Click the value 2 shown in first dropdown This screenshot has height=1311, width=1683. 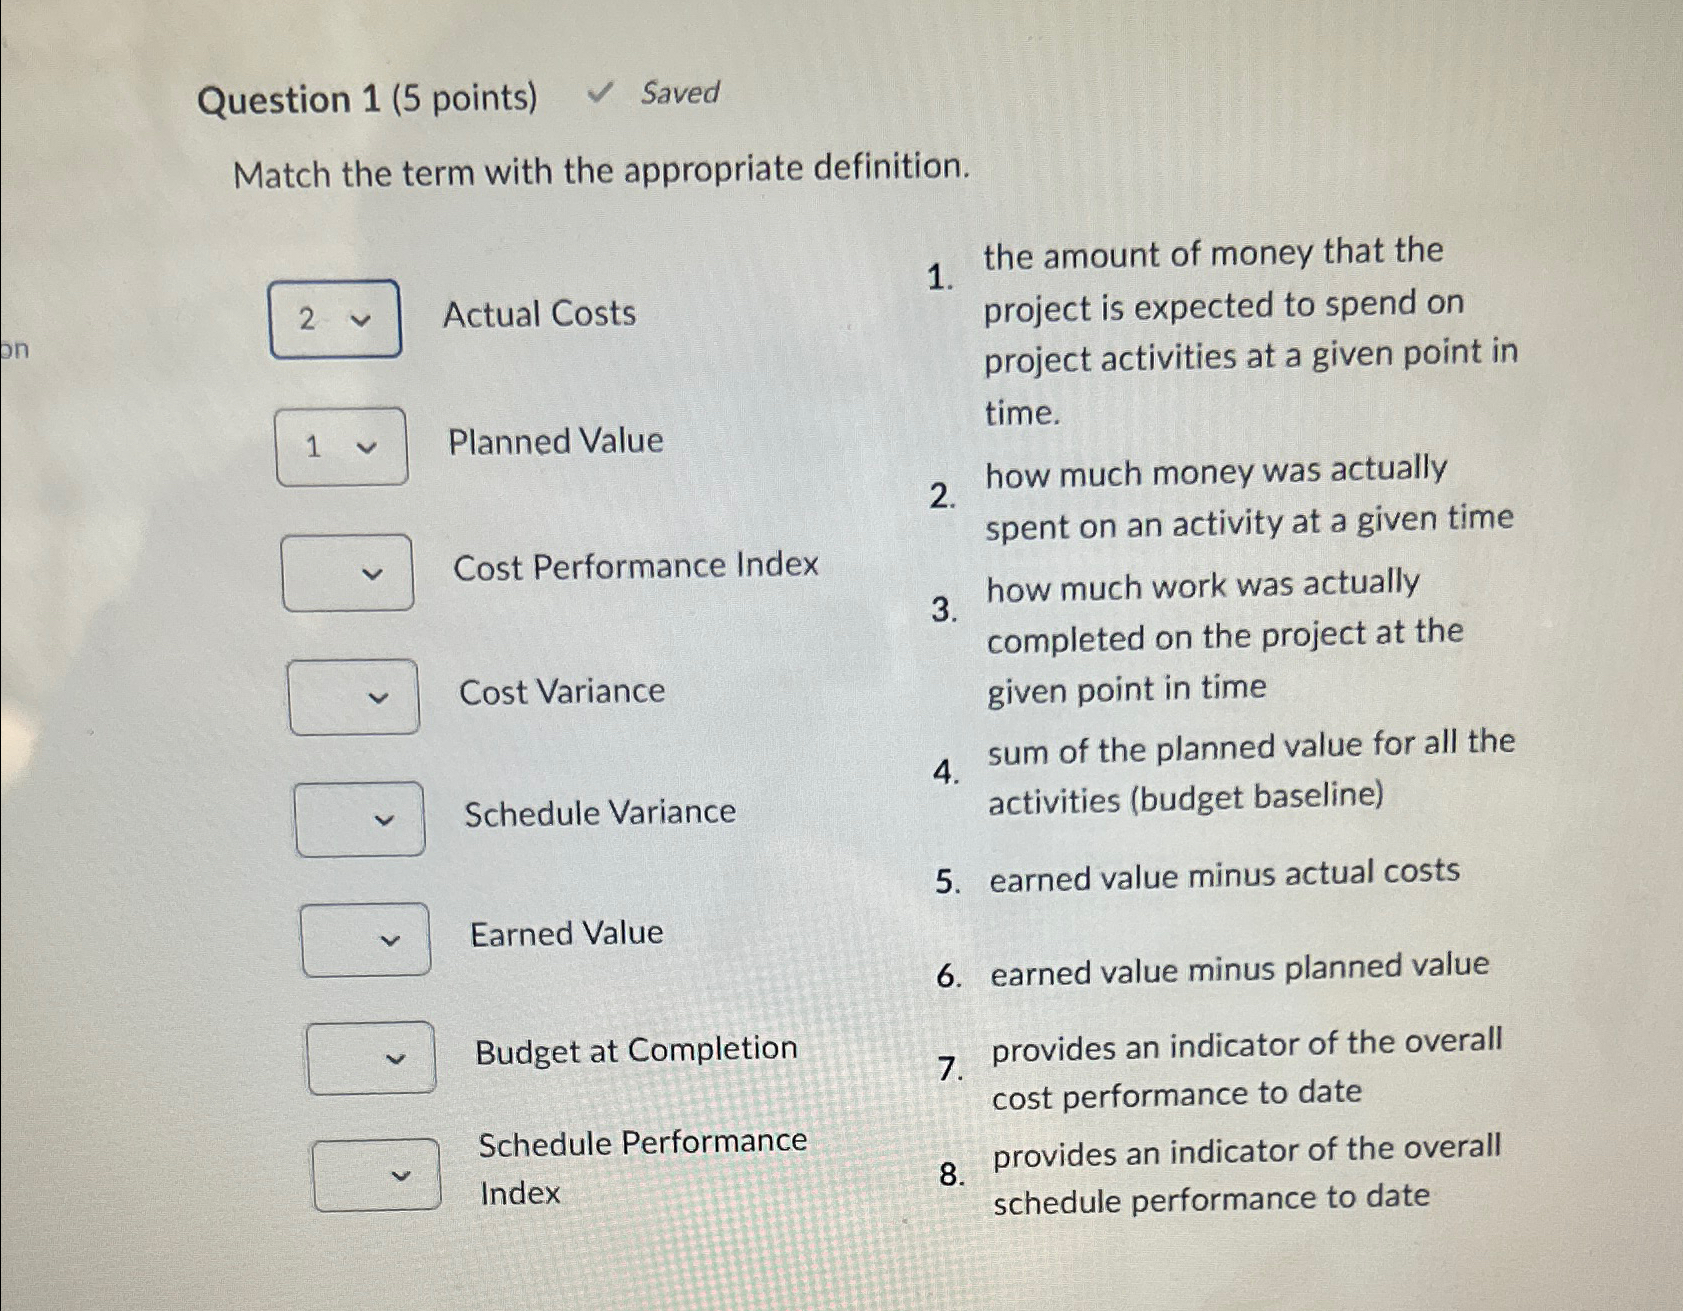pos(307,318)
